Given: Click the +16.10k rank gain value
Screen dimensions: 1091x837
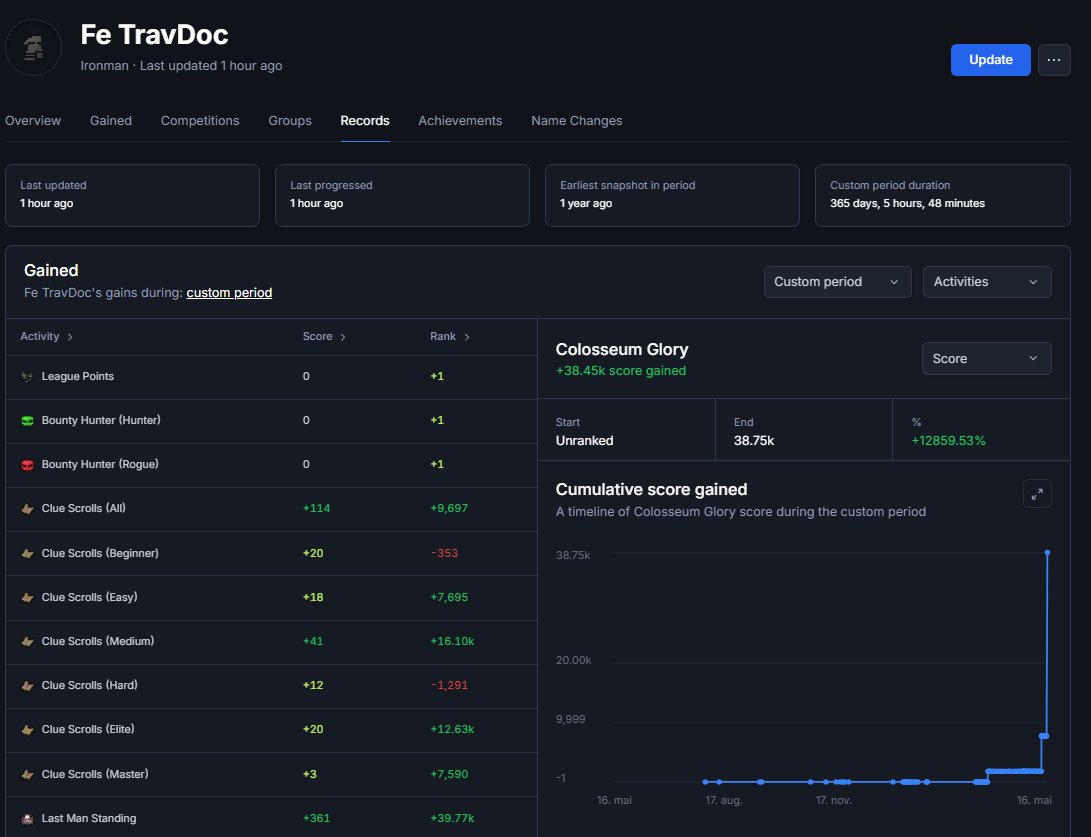Looking at the screenshot, I should coord(452,641).
